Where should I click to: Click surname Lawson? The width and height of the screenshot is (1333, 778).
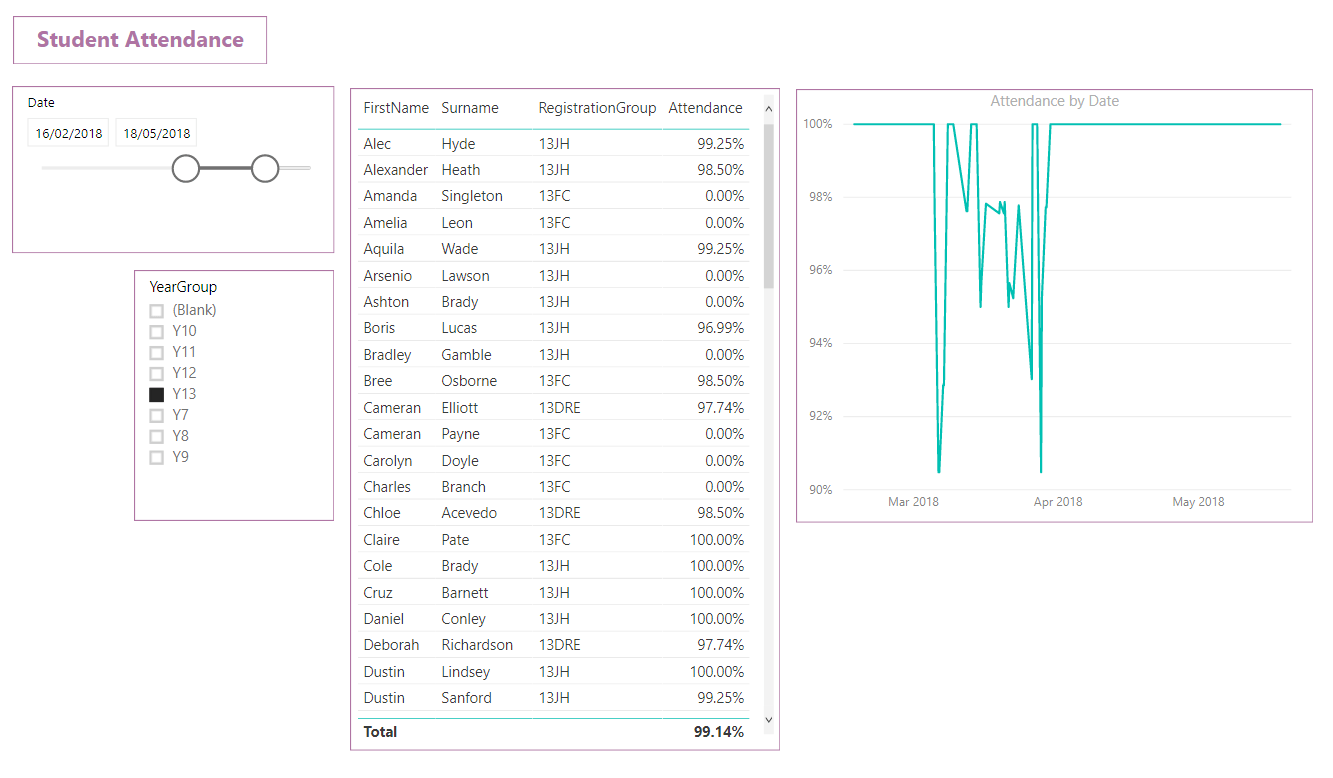[x=465, y=276]
